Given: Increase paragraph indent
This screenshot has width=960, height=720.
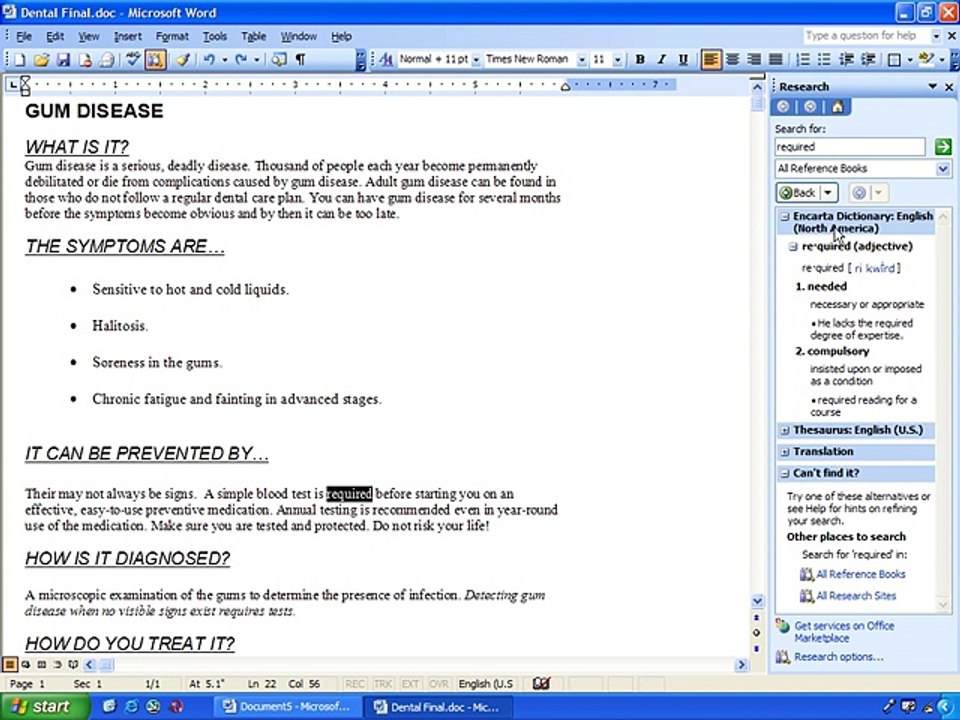Looking at the screenshot, I should [868, 59].
